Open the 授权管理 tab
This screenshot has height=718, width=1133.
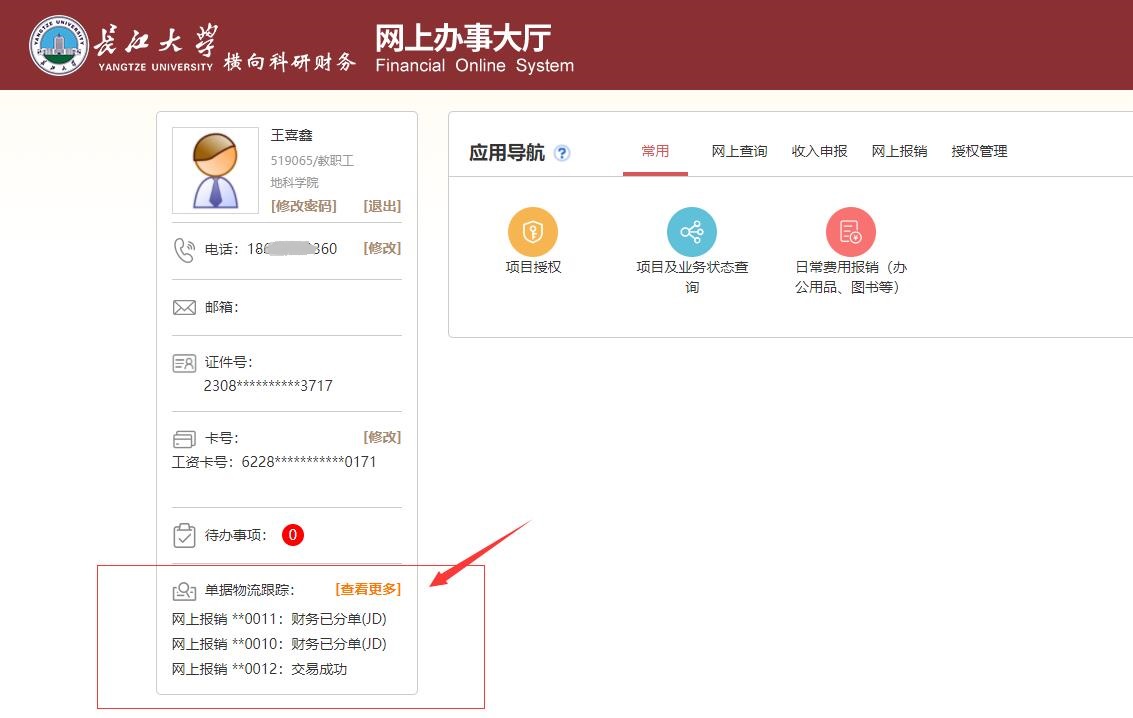(979, 151)
